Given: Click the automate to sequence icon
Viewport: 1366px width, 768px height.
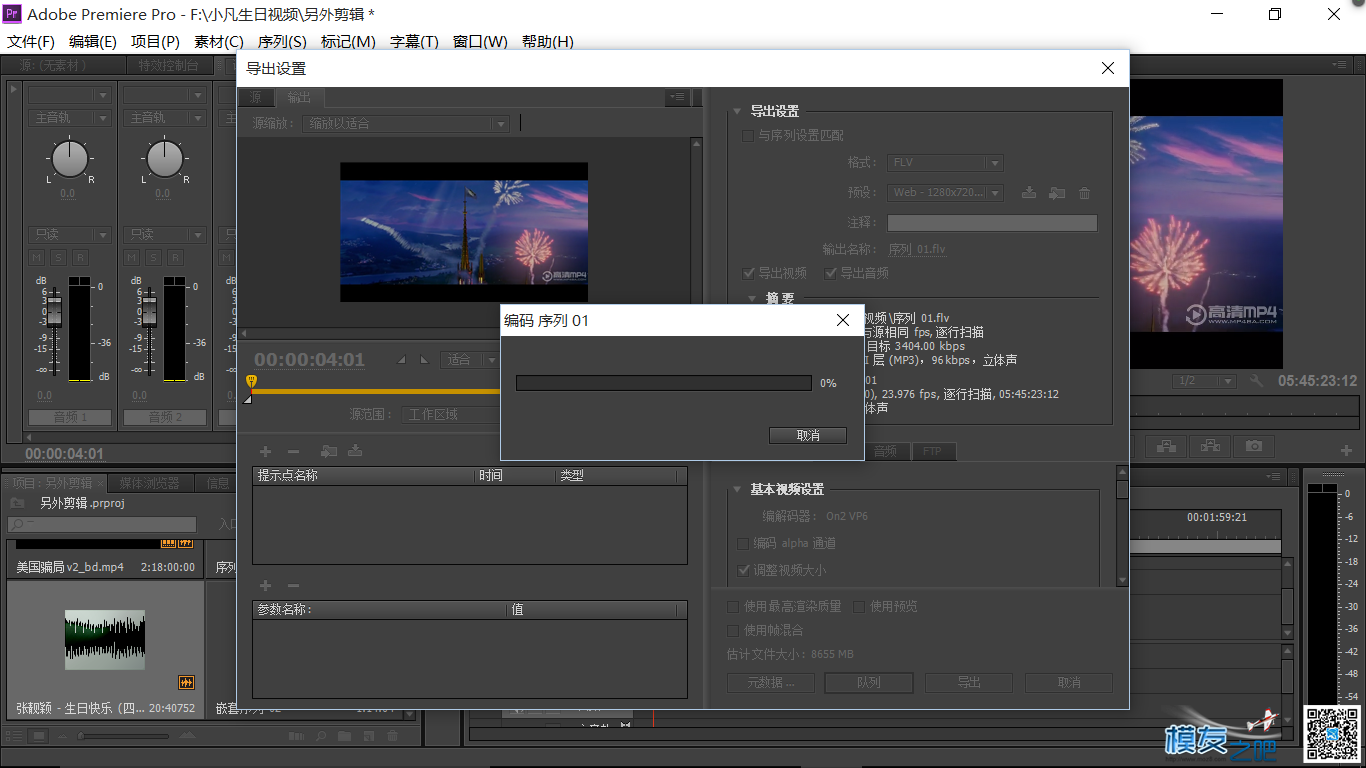Looking at the screenshot, I should coord(294,736).
